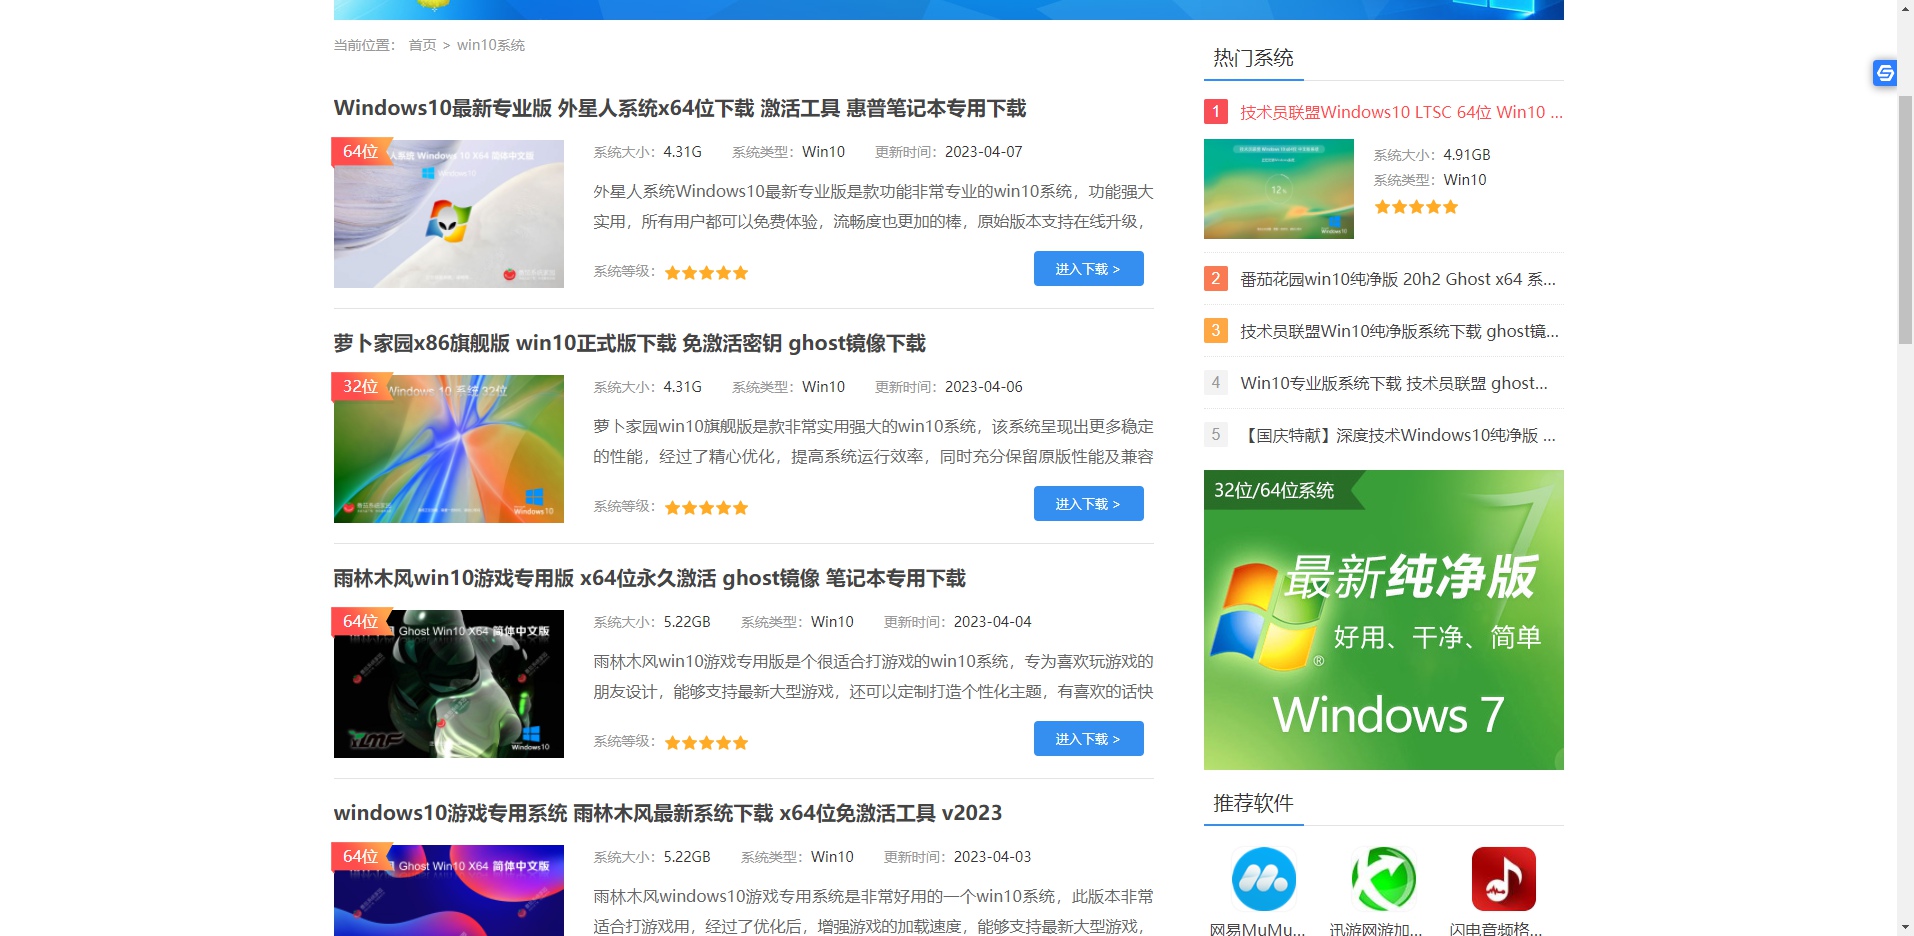The image size is (1914, 936).
Task: Select hot-list item 4, Win10专业版系统下载
Action: (1393, 383)
